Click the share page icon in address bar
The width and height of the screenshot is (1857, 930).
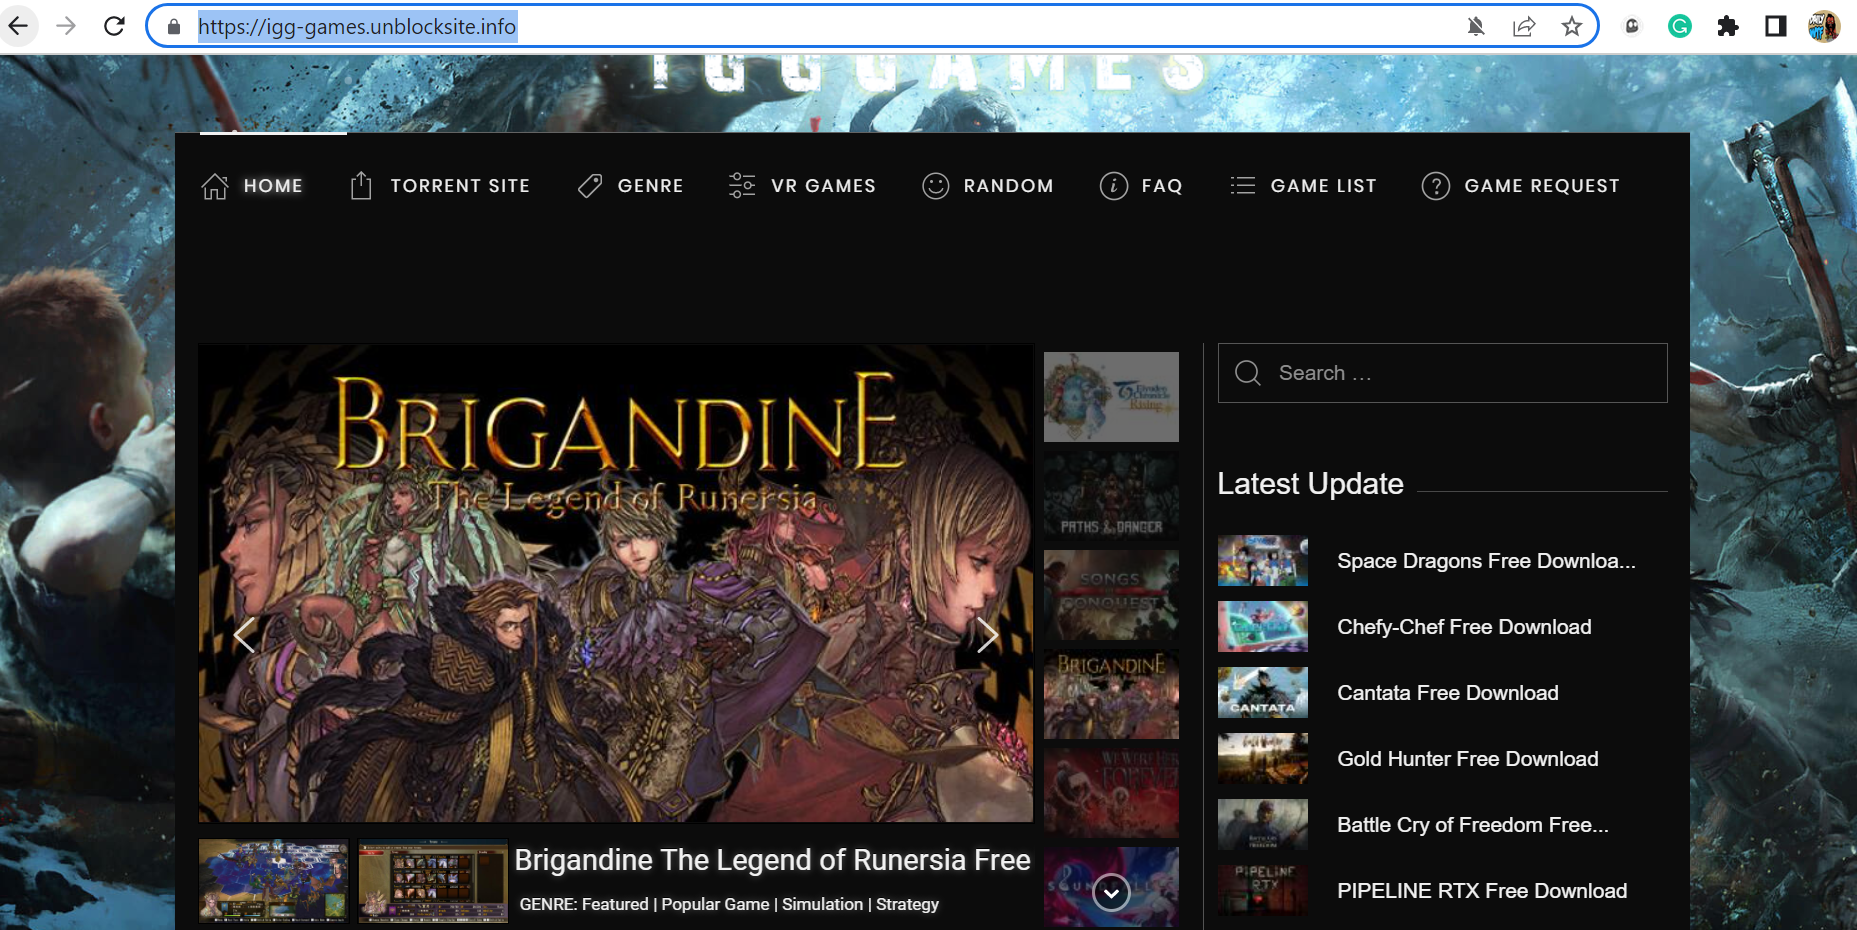click(x=1523, y=26)
